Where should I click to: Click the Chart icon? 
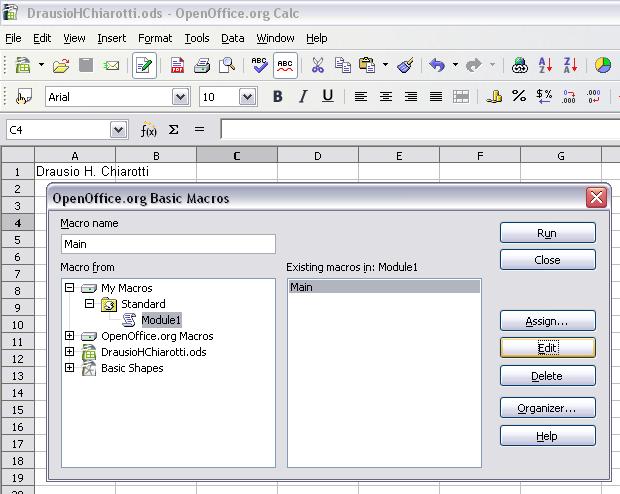point(603,65)
